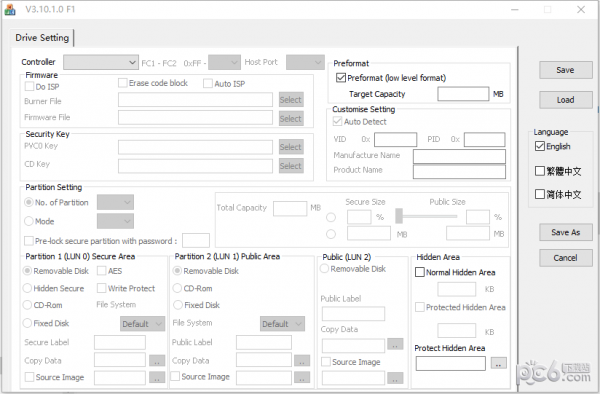Open the Controller dropdown
Screen dimensions: 600x394
tap(101, 62)
